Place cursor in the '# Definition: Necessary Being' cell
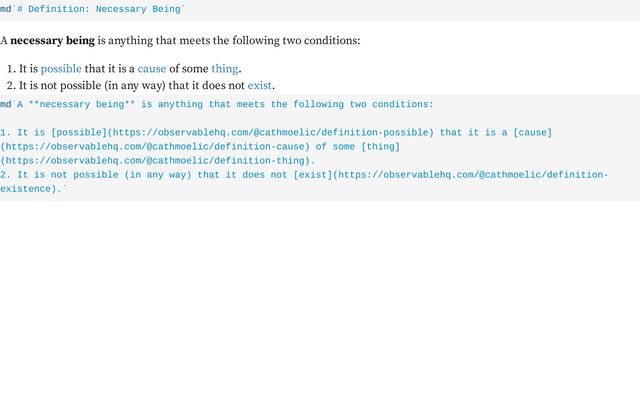 pyautogui.click(x=320, y=9)
